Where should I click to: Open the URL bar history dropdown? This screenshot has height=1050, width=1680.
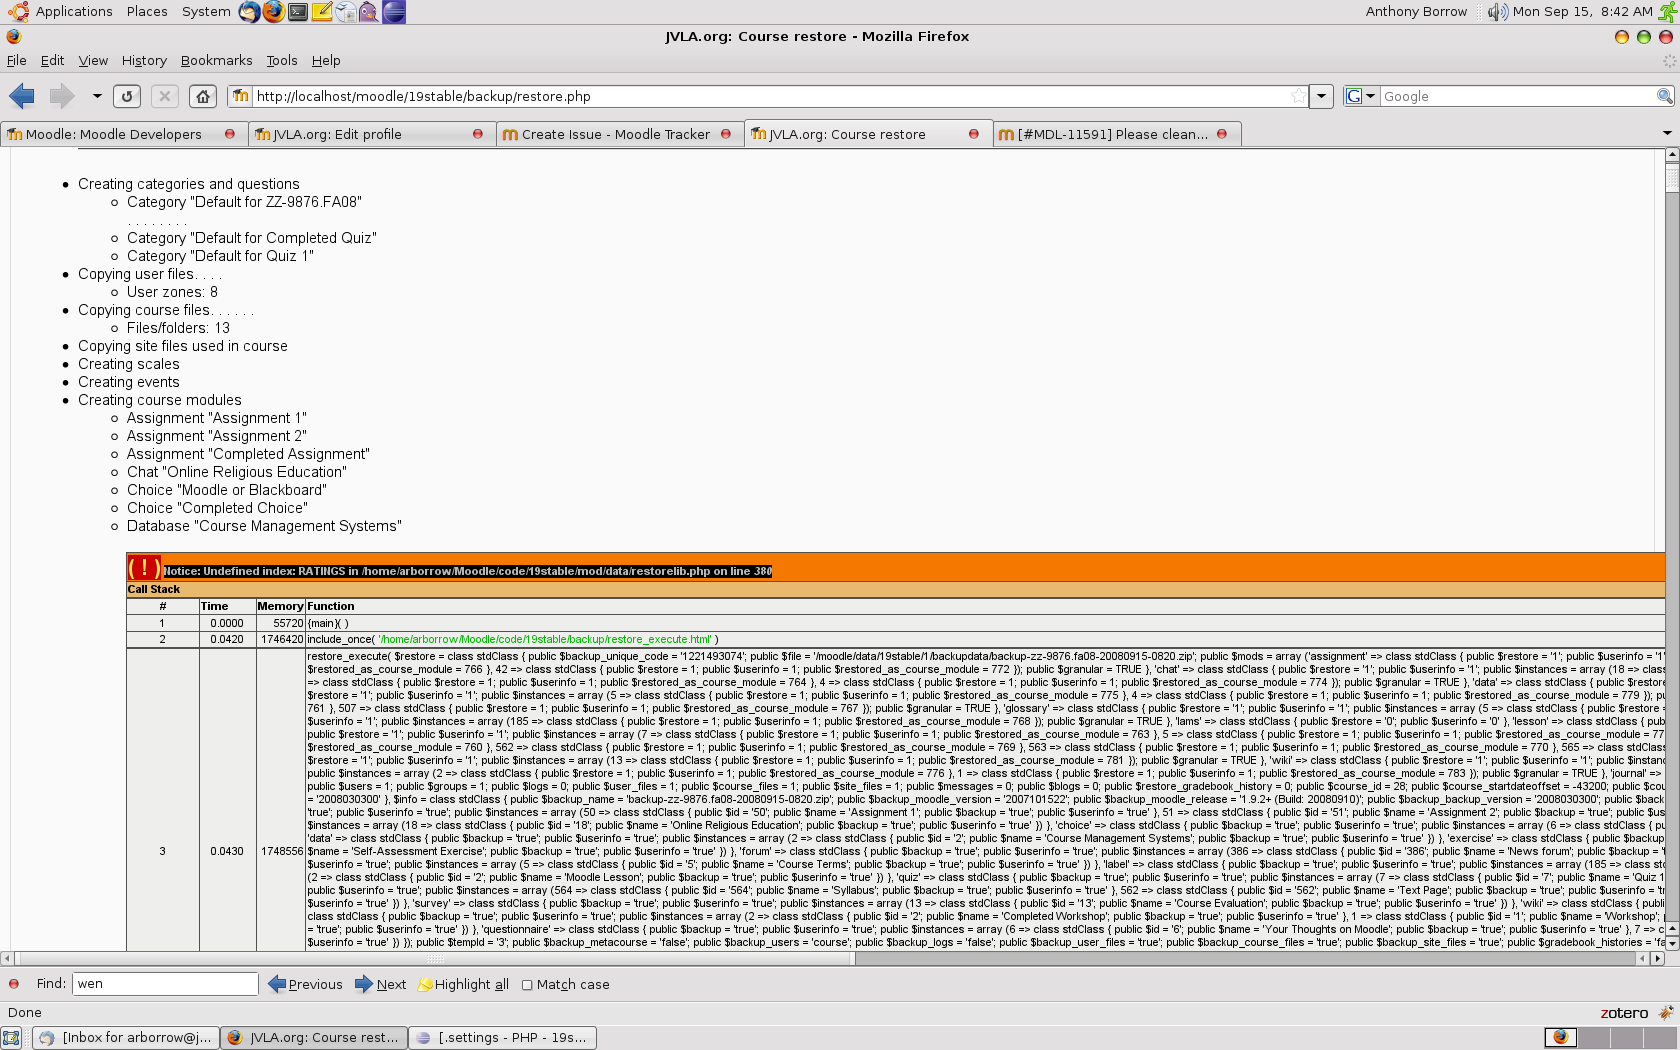1321,96
